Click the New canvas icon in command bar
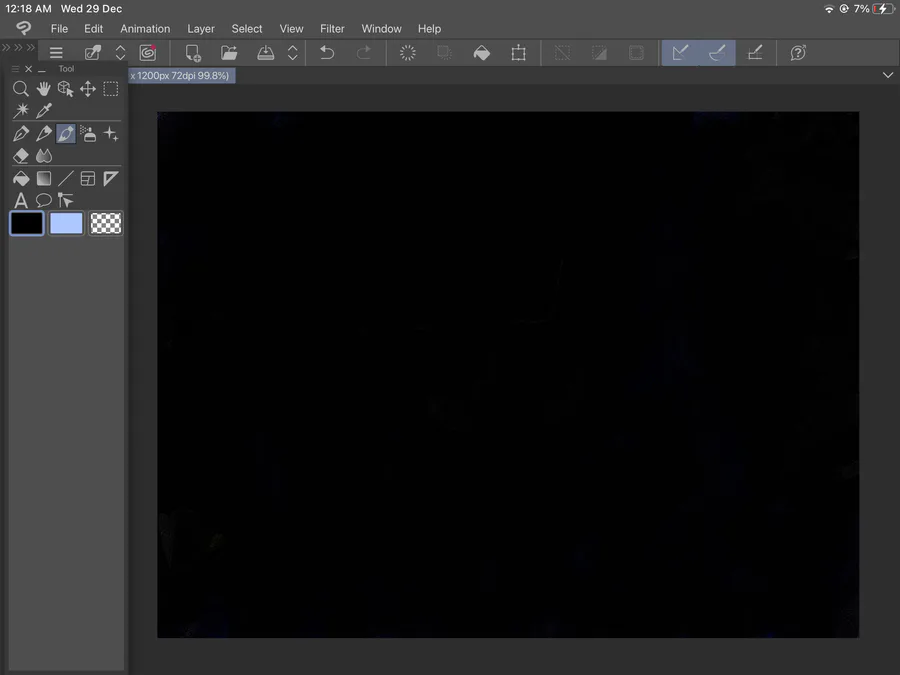The width and height of the screenshot is (900, 675). [193, 53]
